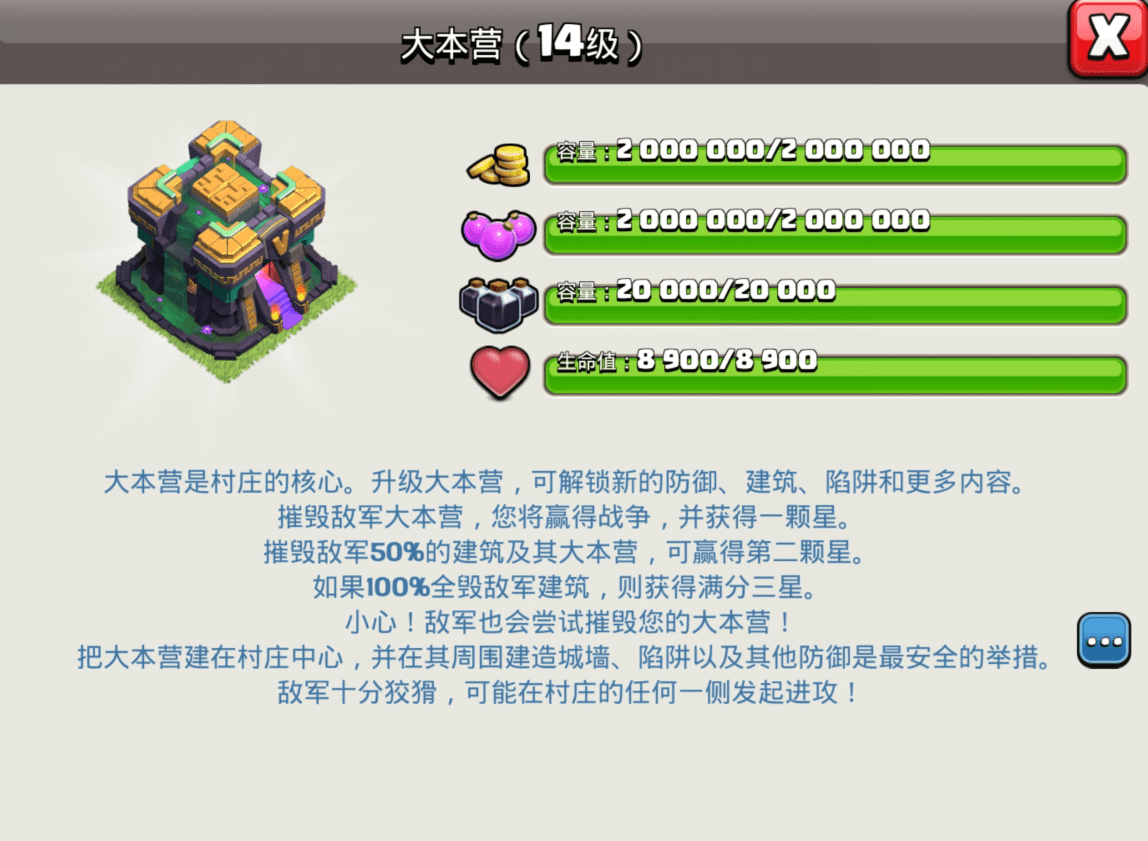Image resolution: width=1148 pixels, height=841 pixels.
Task: Click the elixir capacity progress bar
Action: [835, 233]
